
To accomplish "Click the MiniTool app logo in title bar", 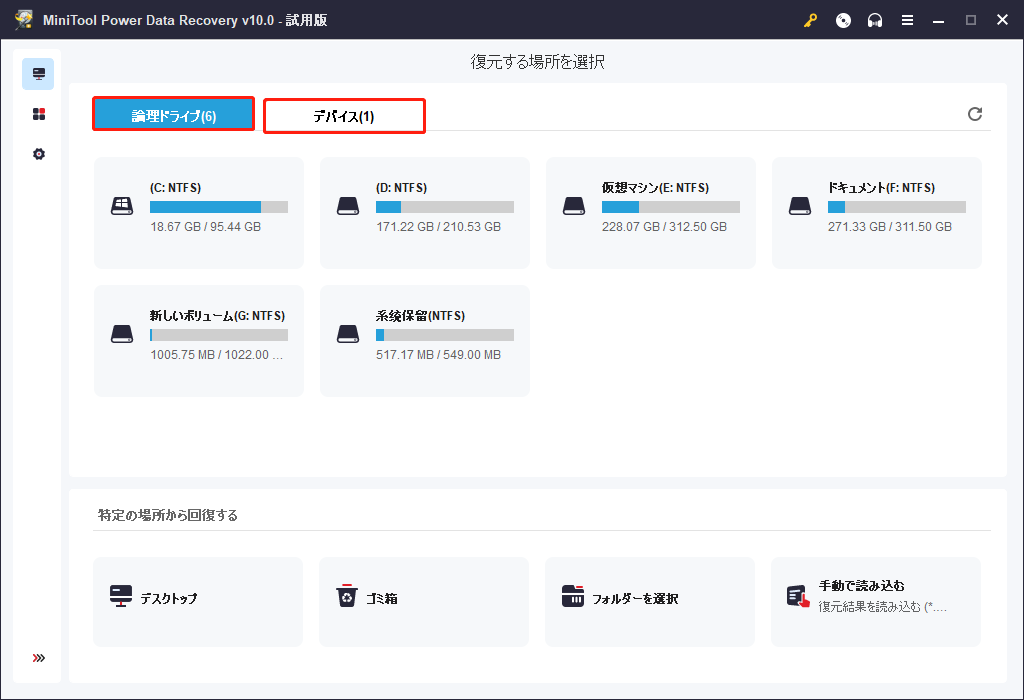I will click(24, 20).
